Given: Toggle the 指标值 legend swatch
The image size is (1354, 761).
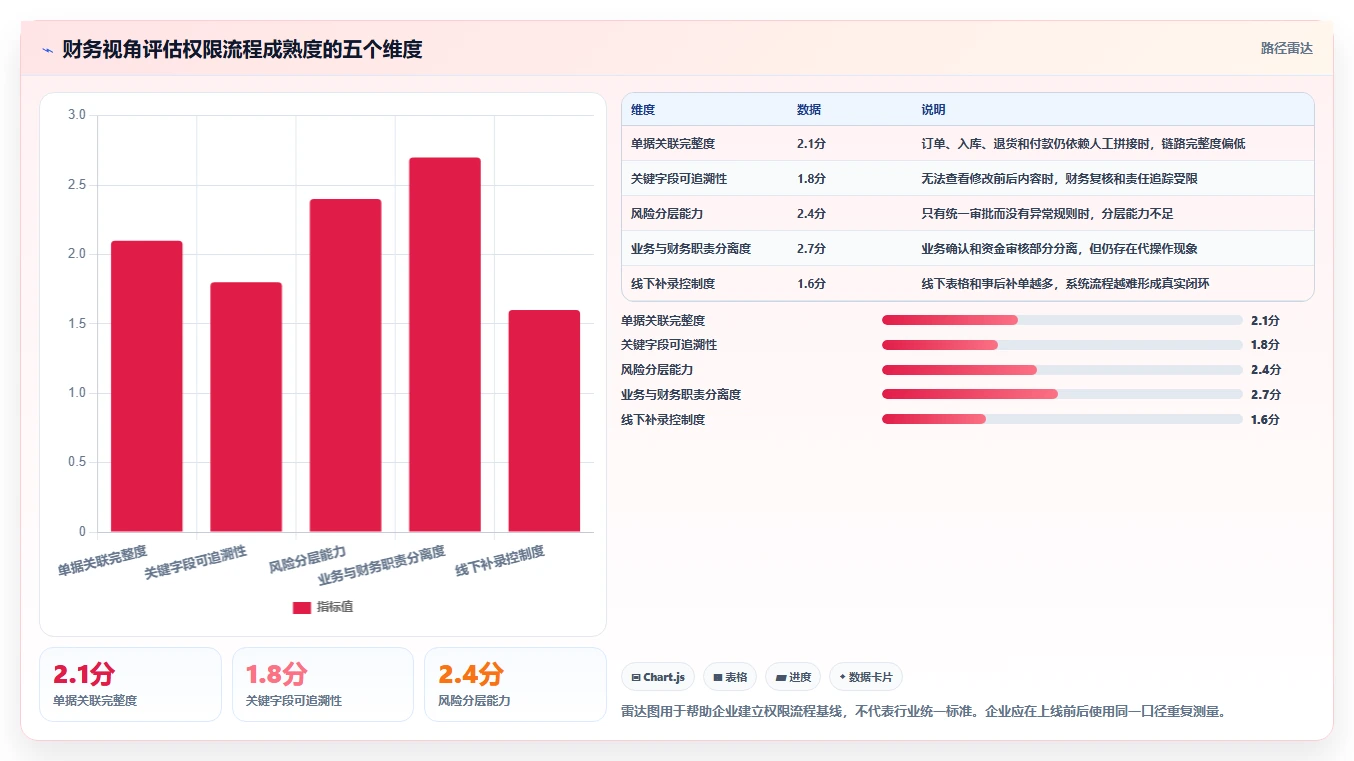Looking at the screenshot, I should click(302, 608).
